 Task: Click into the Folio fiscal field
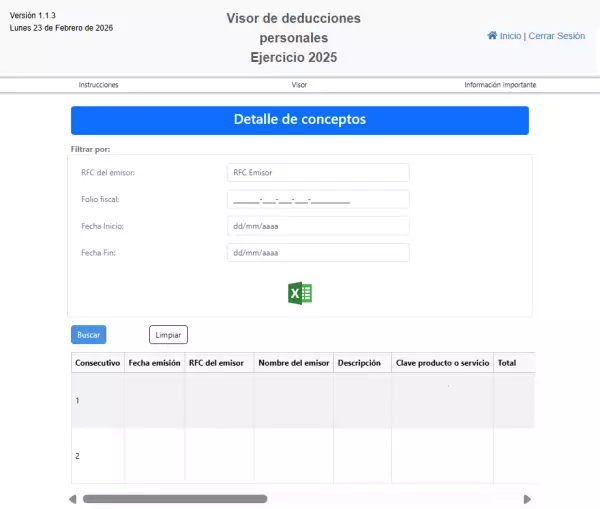coord(318,199)
